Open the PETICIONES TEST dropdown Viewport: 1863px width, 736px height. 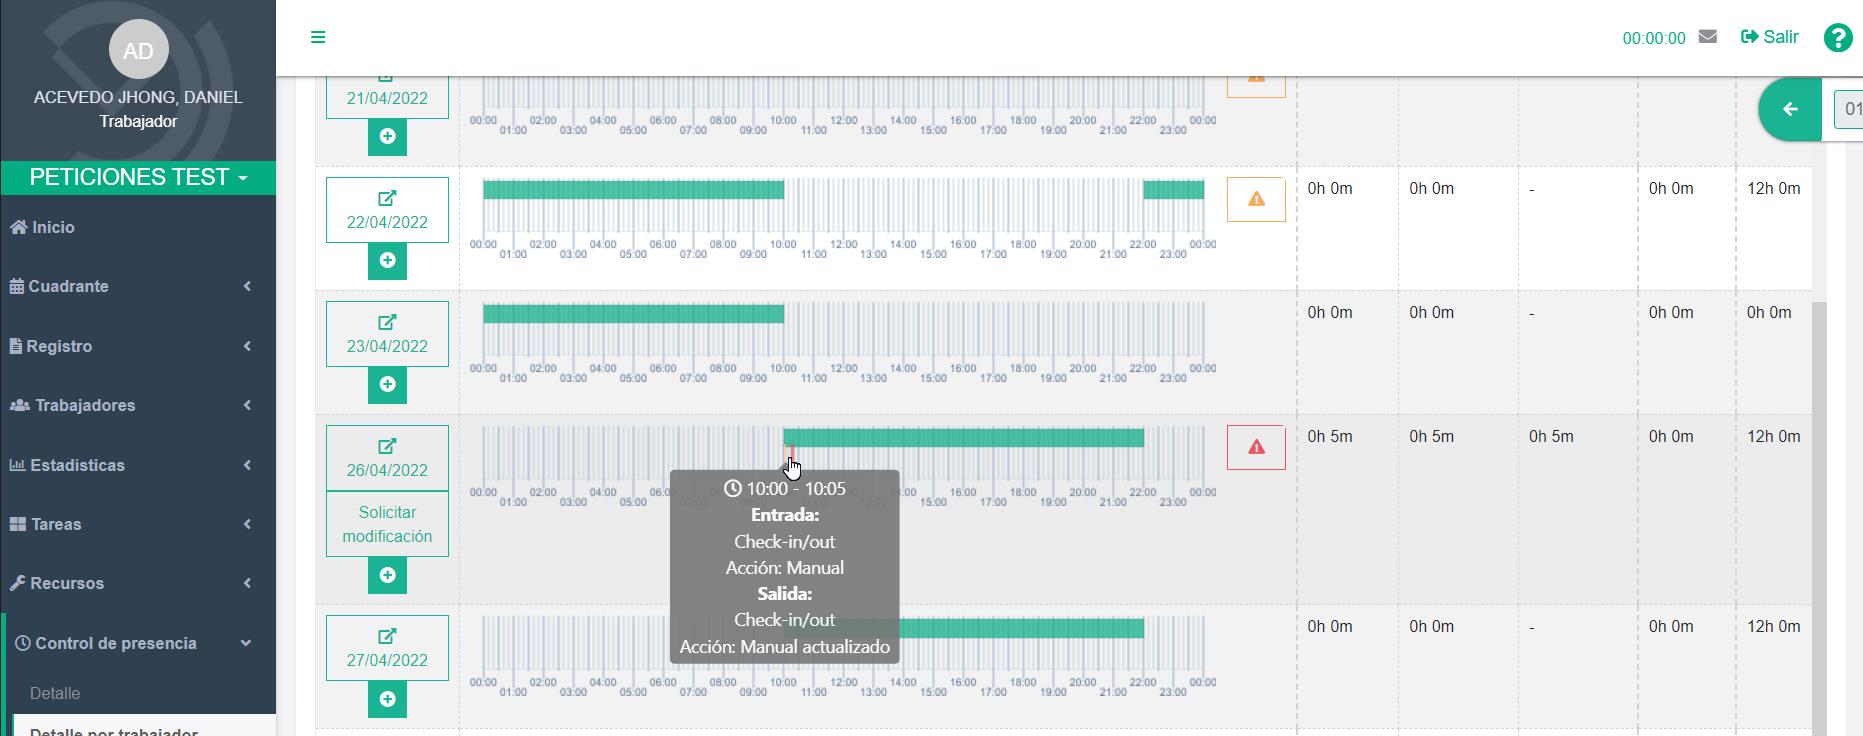click(x=138, y=177)
